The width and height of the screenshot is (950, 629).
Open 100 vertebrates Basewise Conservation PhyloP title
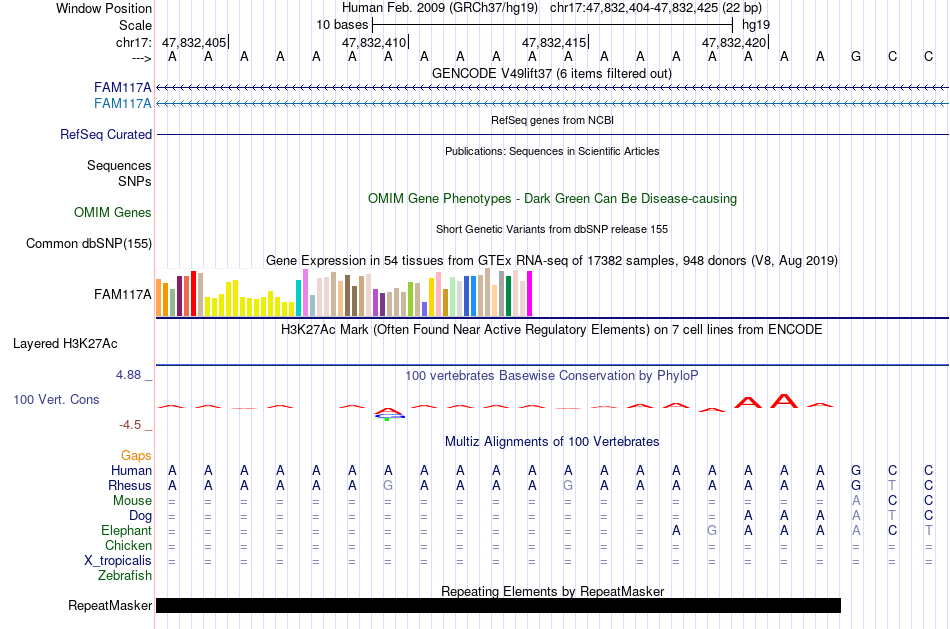[552, 376]
